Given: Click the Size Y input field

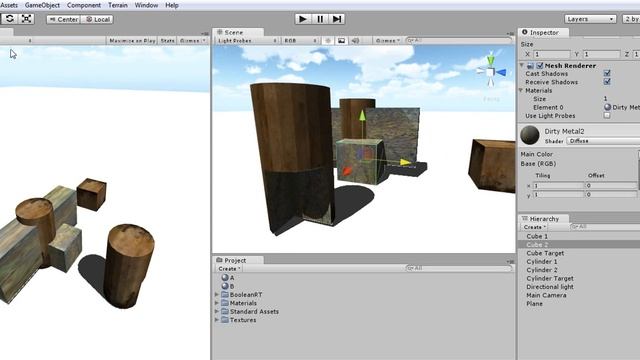Looking at the screenshot, I should [x=602, y=54].
